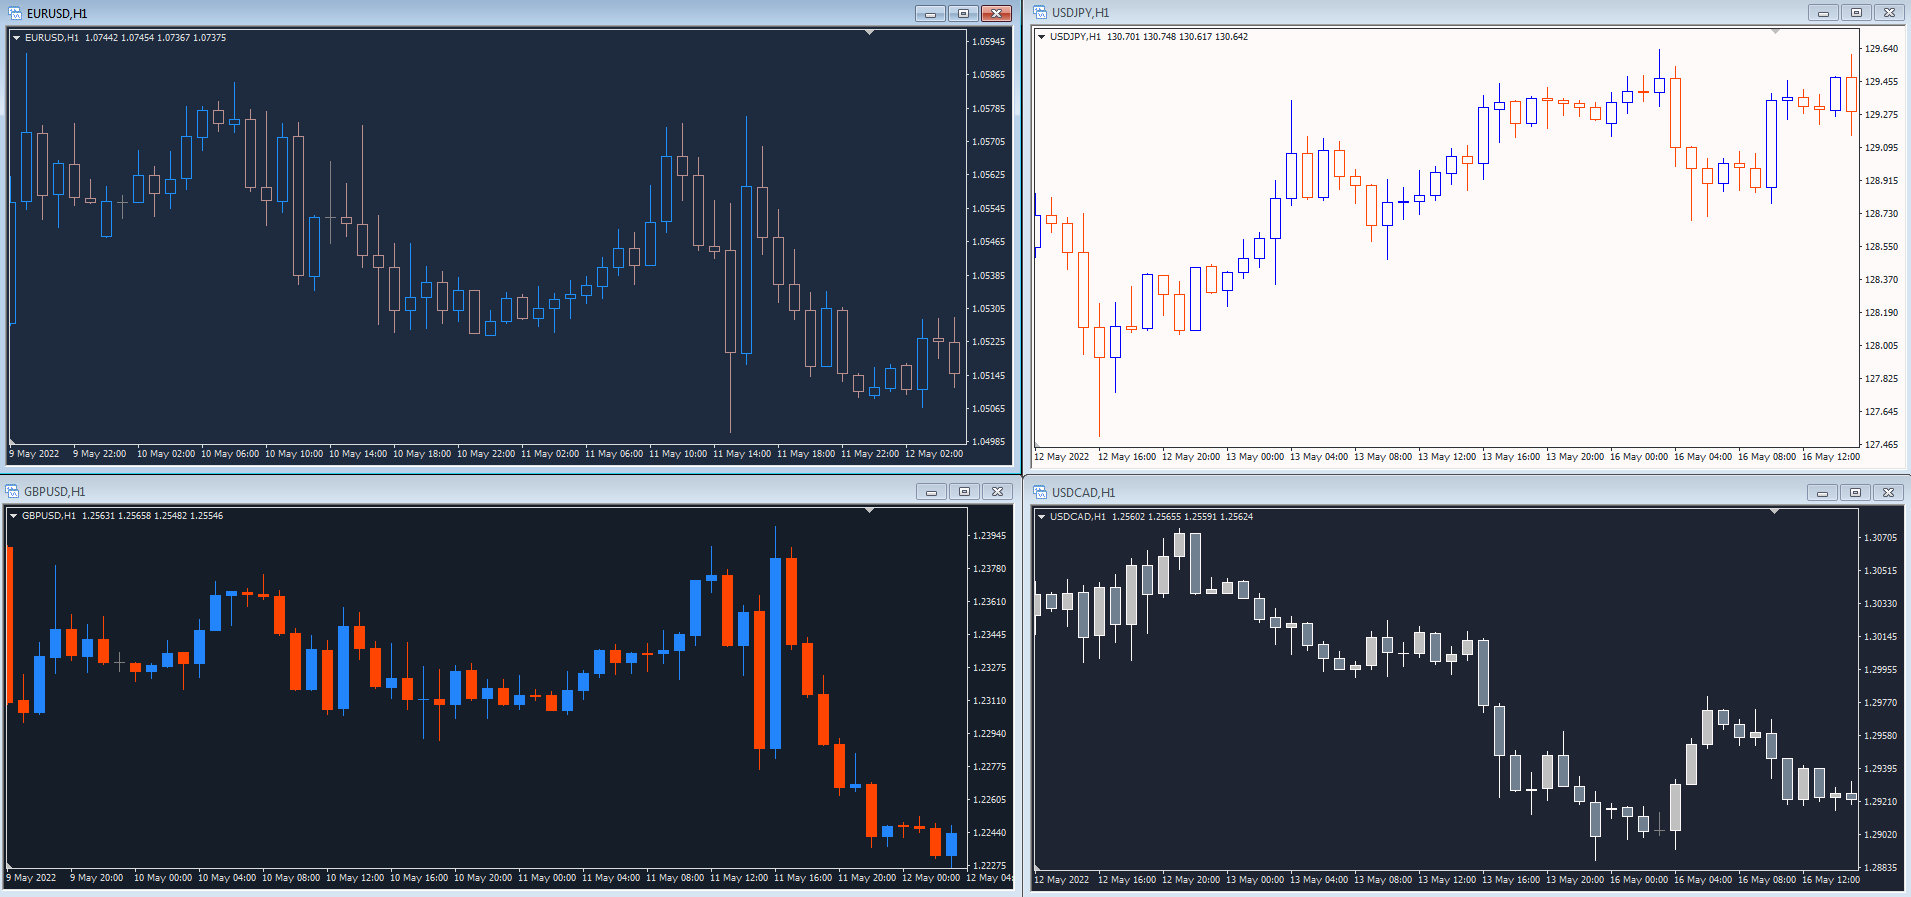Minimize the EURUSD,H1 chart window

tap(930, 13)
